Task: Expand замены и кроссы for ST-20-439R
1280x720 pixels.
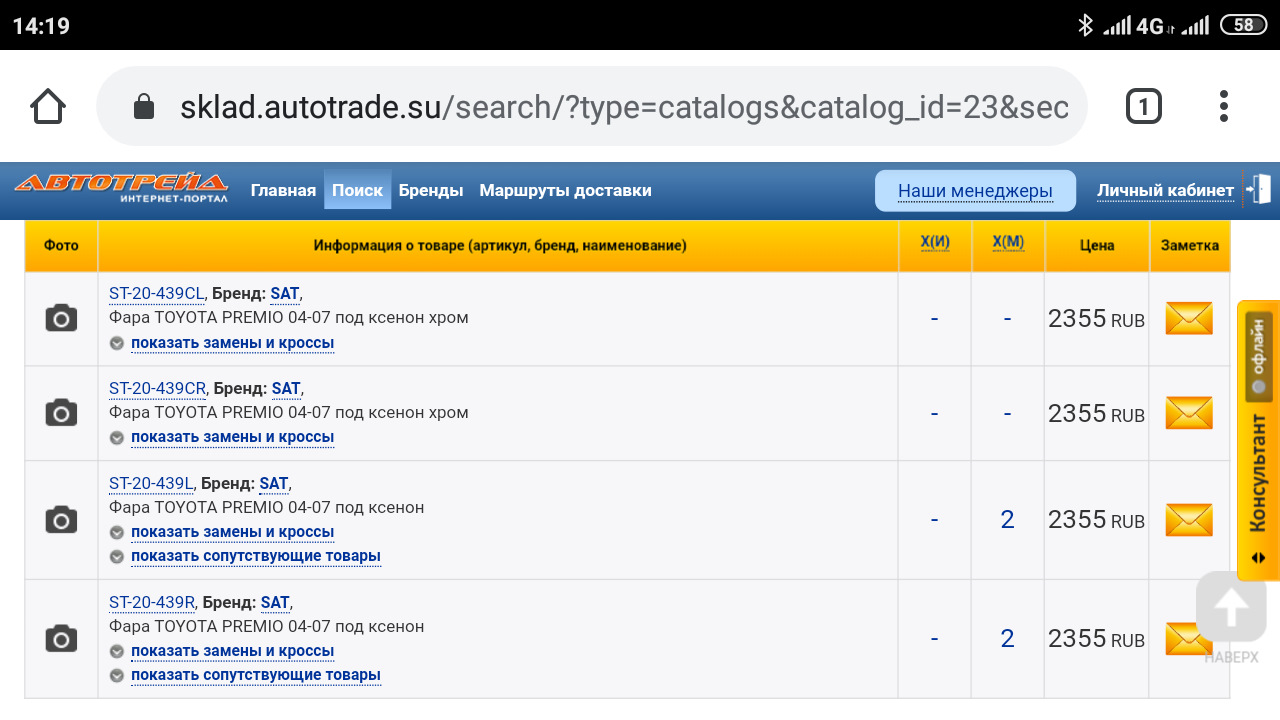Action: coord(232,651)
